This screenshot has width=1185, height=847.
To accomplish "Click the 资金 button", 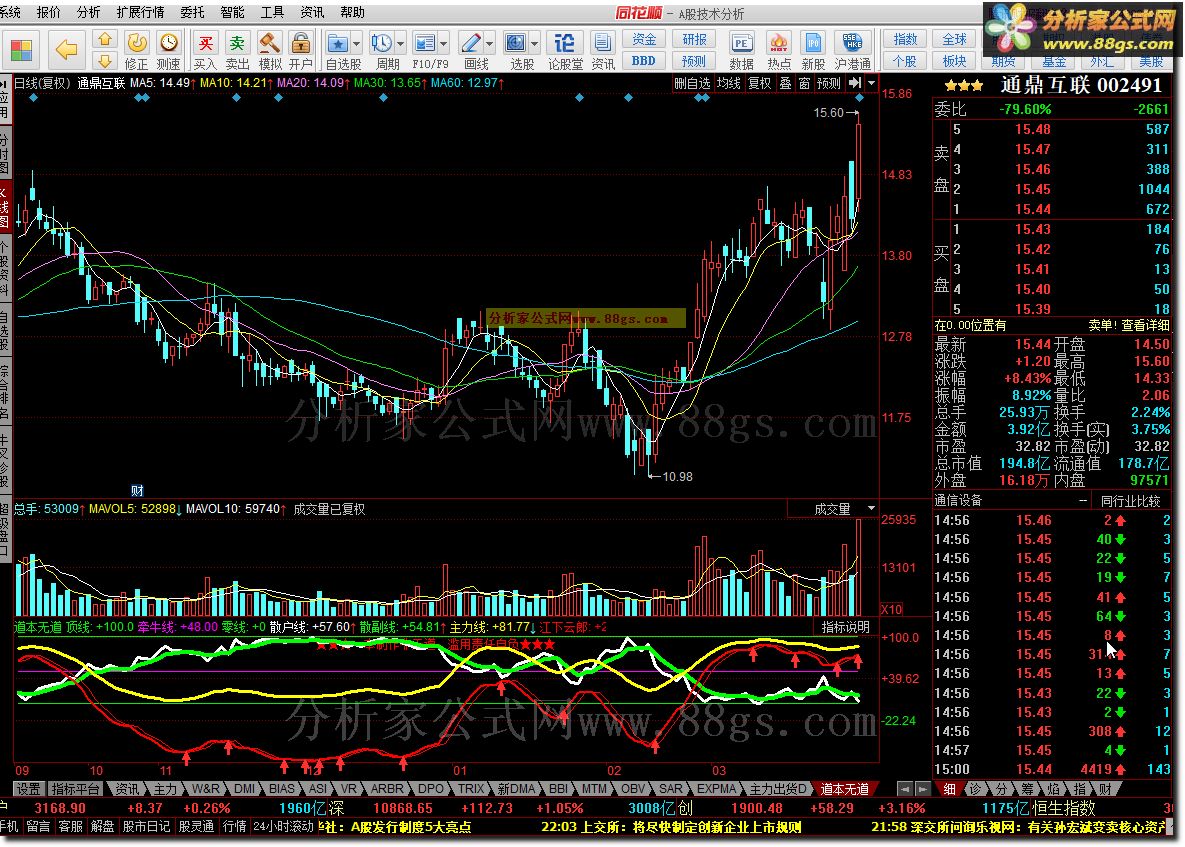I will (644, 39).
